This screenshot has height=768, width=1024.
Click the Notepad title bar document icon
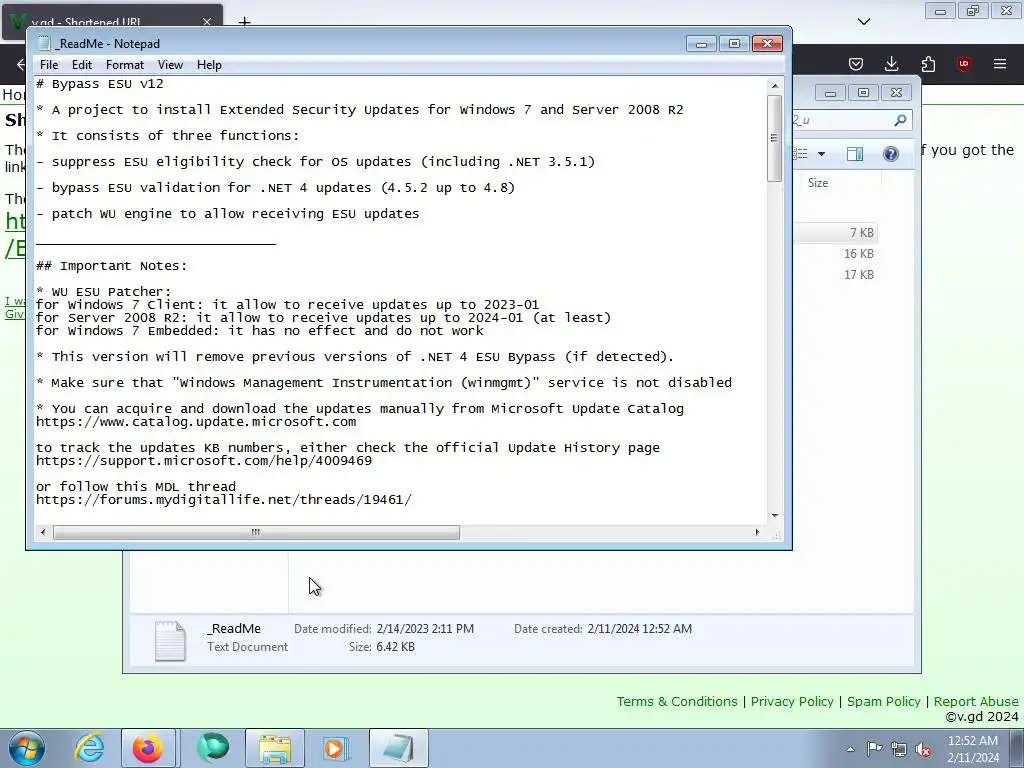(x=44, y=44)
